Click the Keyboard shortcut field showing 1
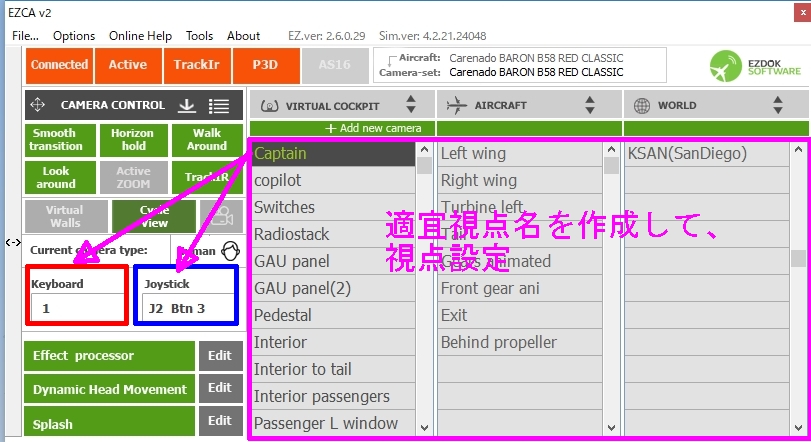Image resolution: width=811 pixels, height=442 pixels. pyautogui.click(x=77, y=308)
